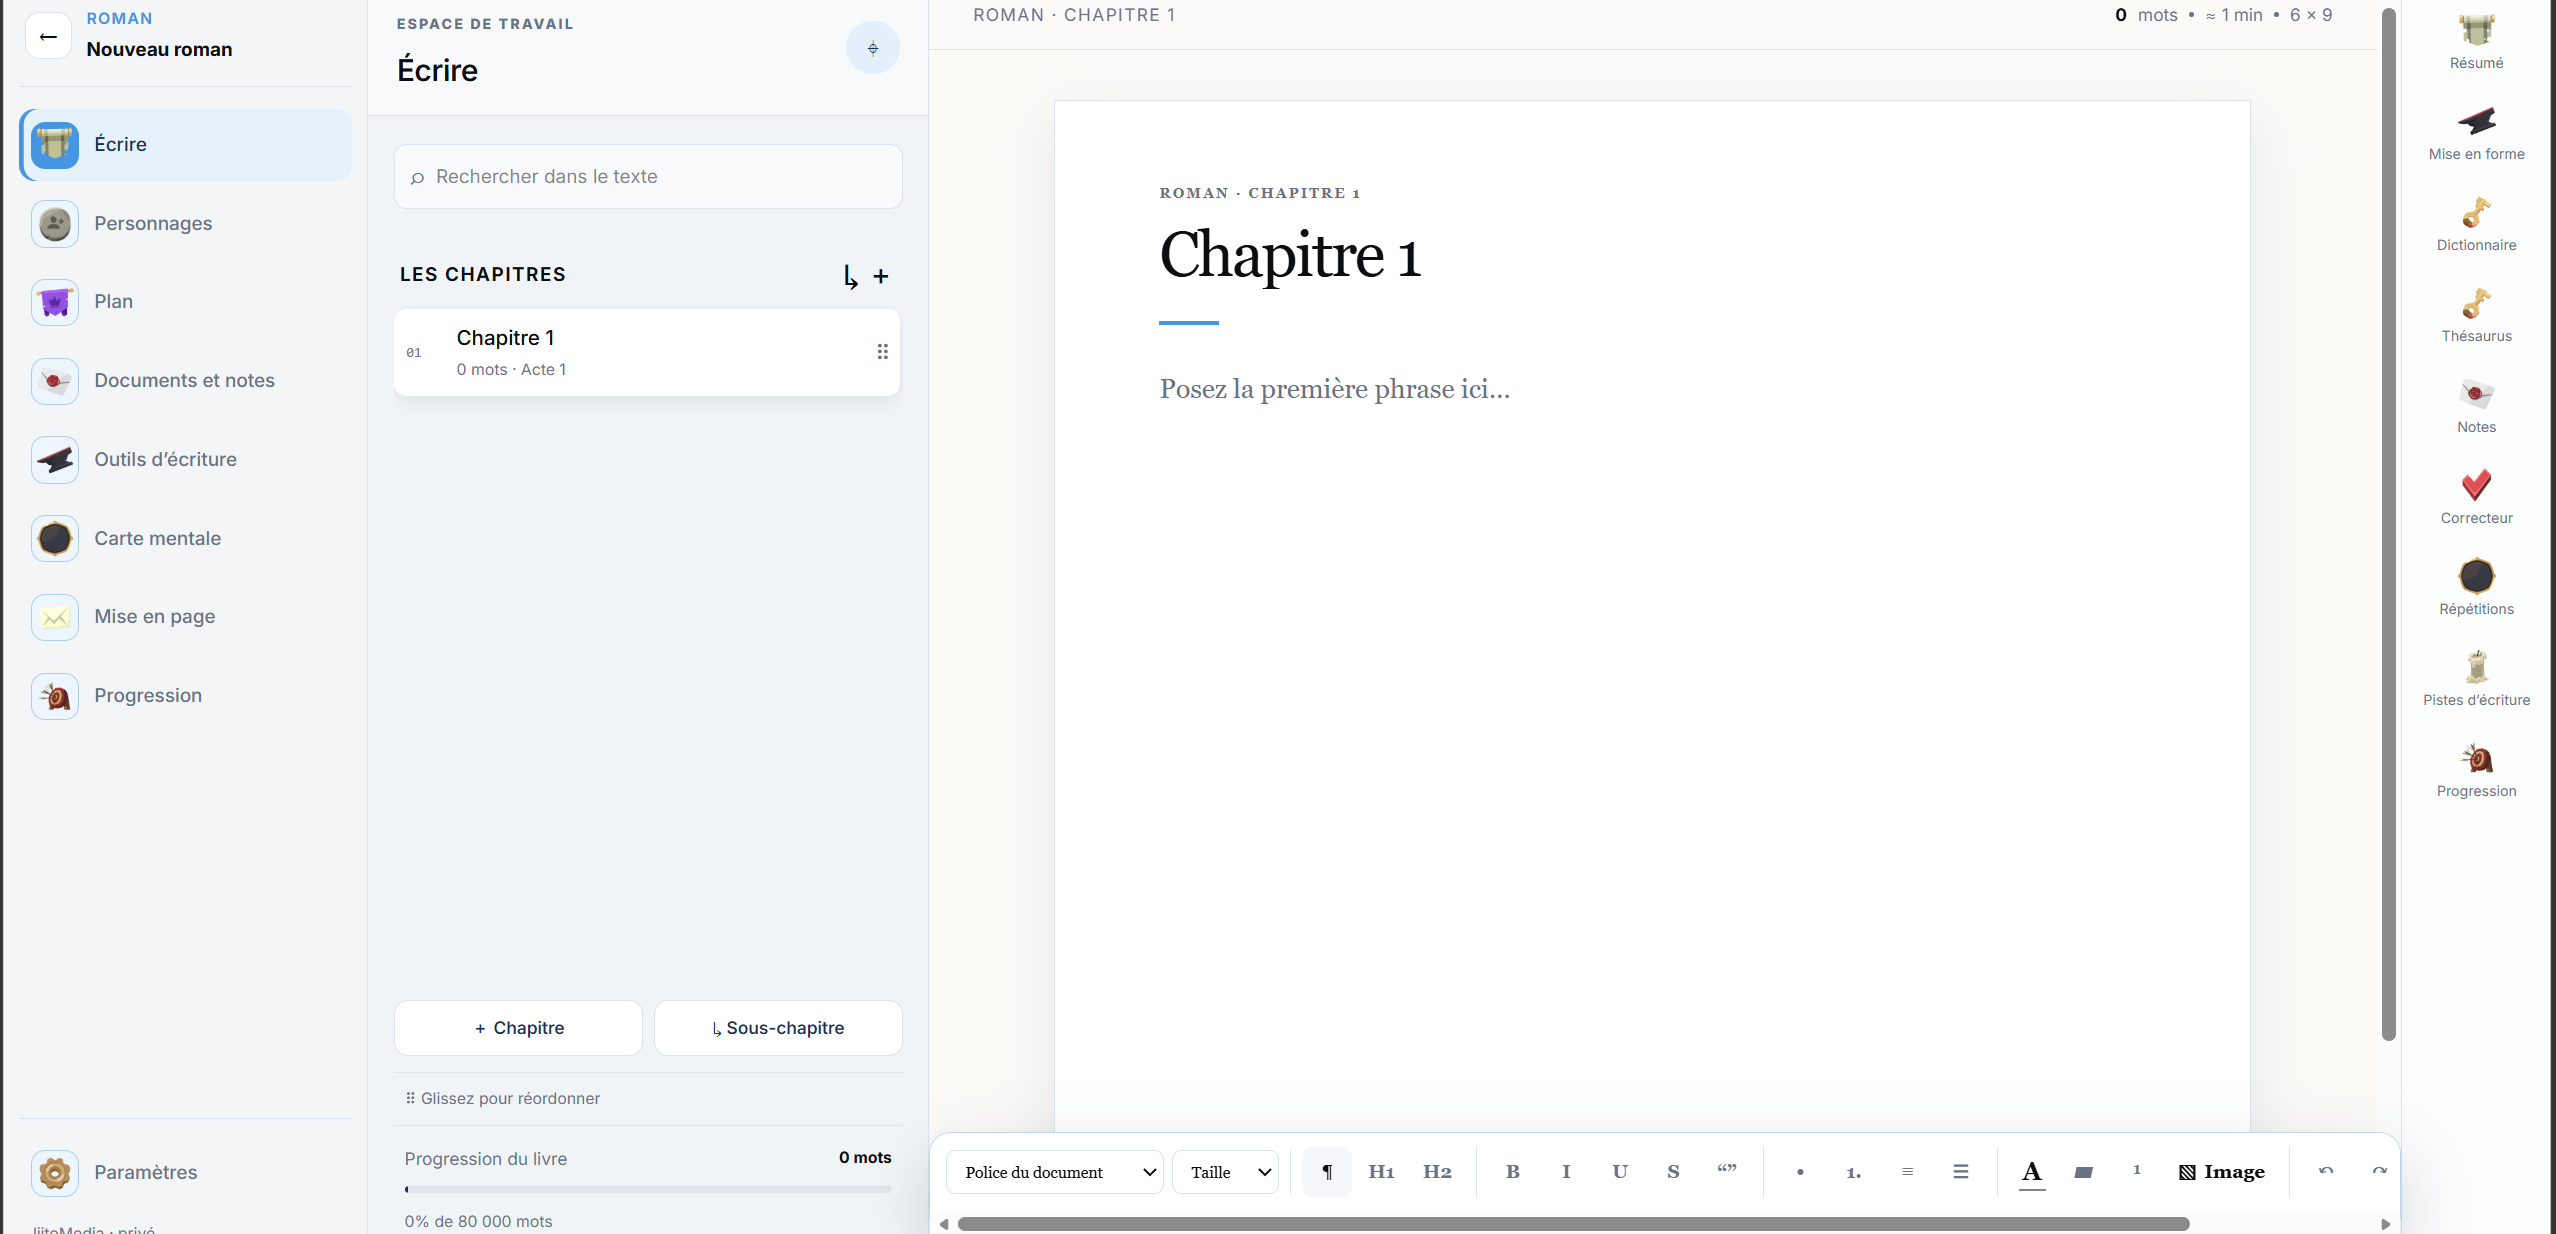Click the 6 × 9 page format text

[x=2310, y=15]
